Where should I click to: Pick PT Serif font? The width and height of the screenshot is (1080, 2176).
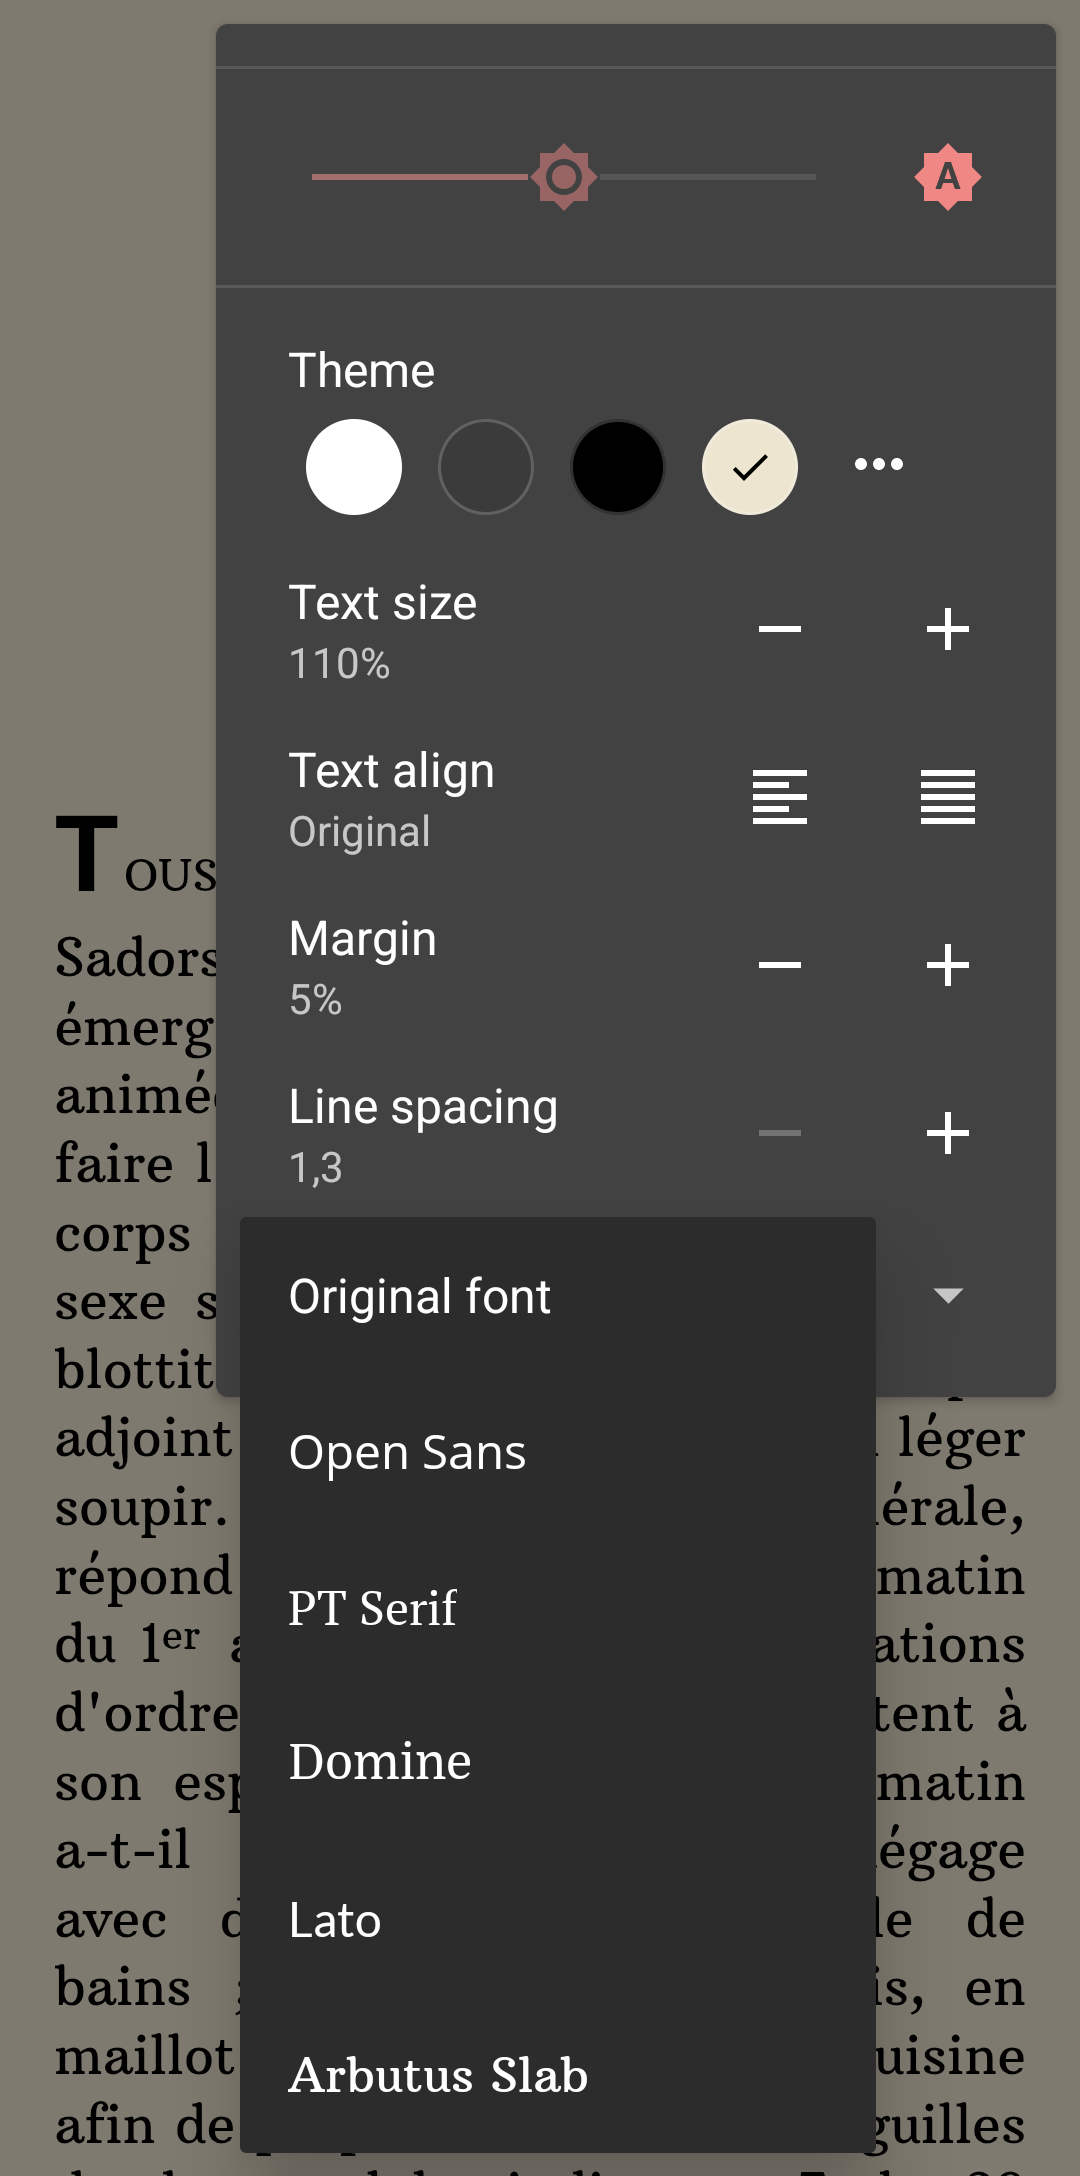click(372, 1609)
